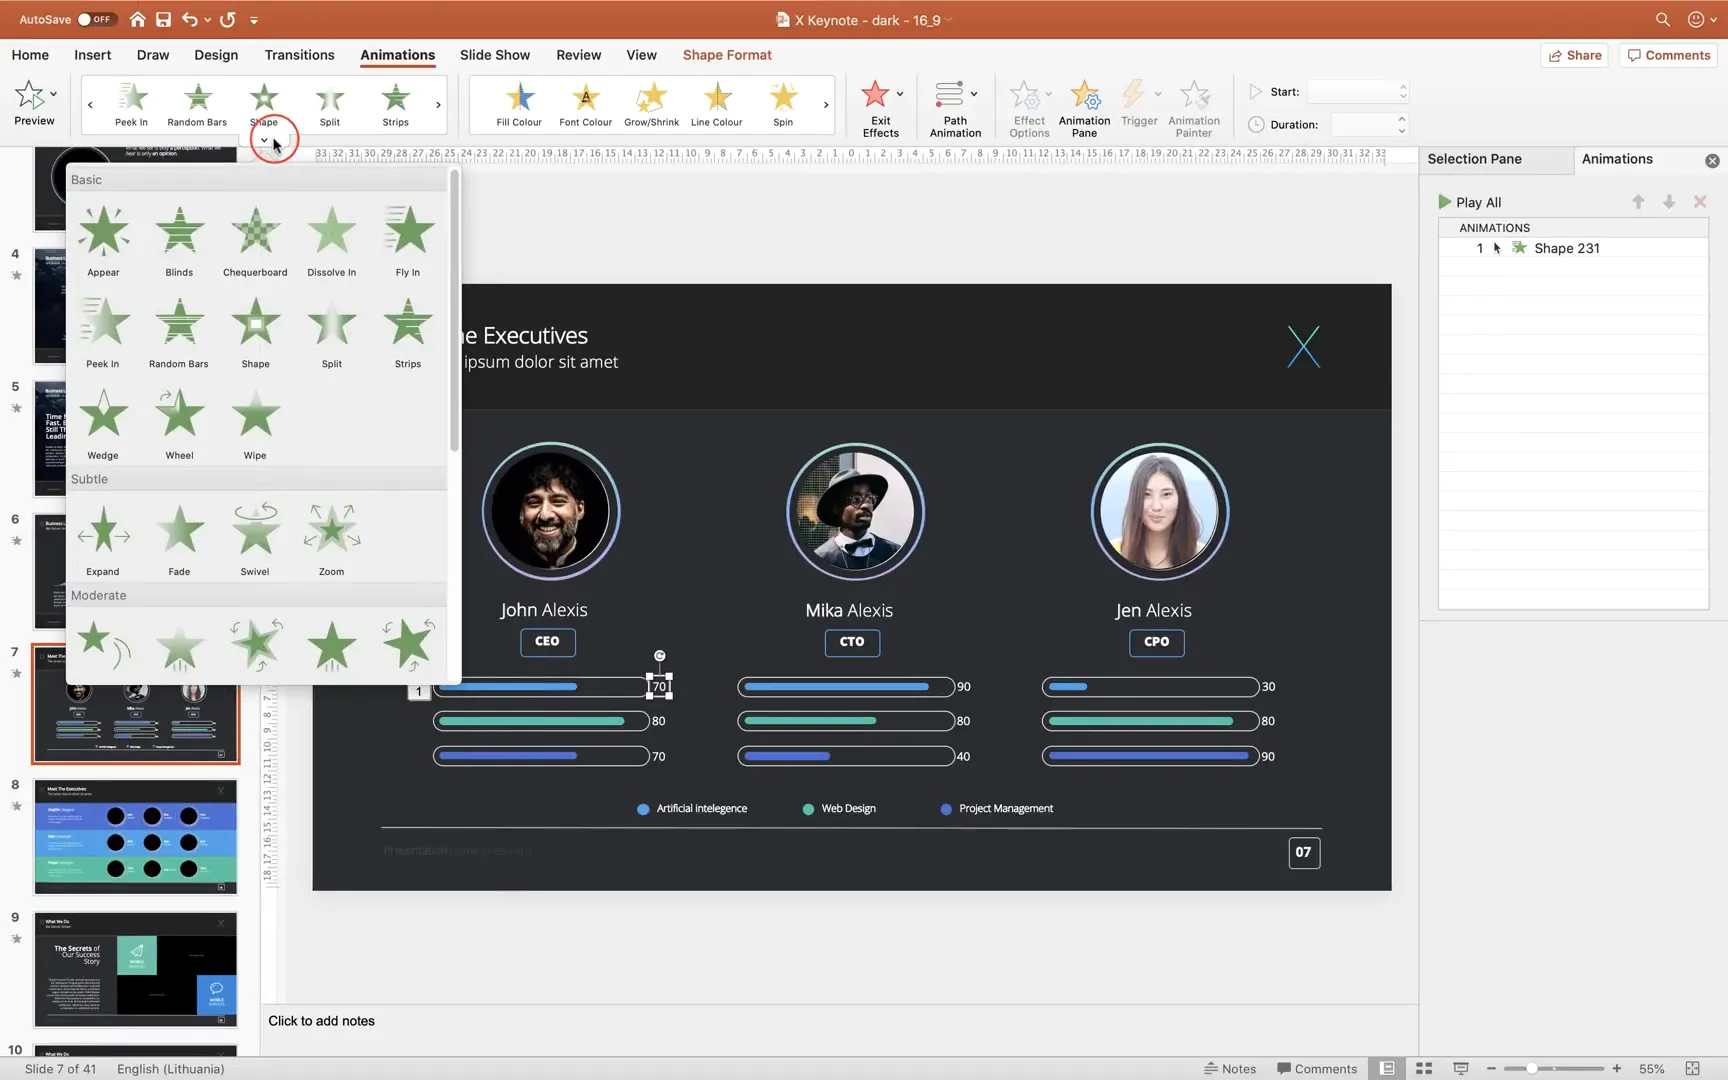
Task: Adjust the zoom slider in status bar
Action: pyautogui.click(x=1531, y=1069)
